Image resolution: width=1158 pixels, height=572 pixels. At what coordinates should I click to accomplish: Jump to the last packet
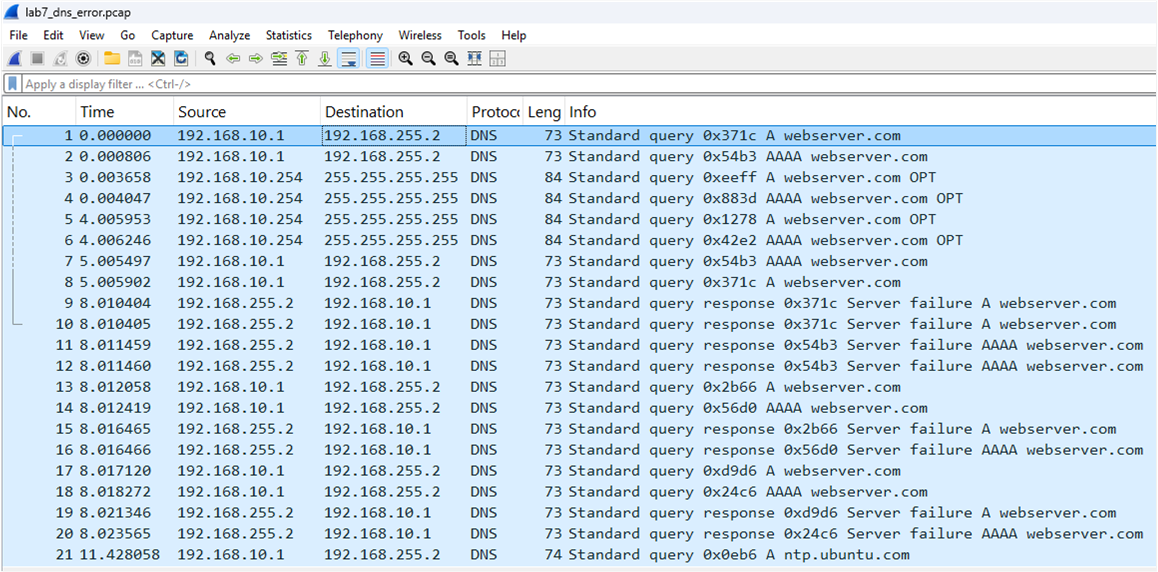pos(325,59)
